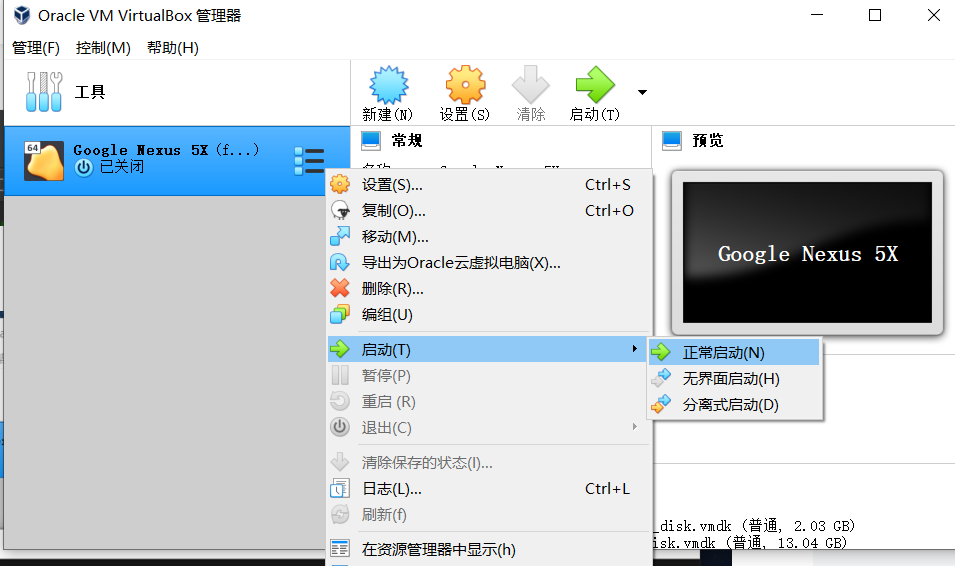The height and width of the screenshot is (566, 955).
Task: Click the New (新建) toolbar icon
Action: (388, 85)
